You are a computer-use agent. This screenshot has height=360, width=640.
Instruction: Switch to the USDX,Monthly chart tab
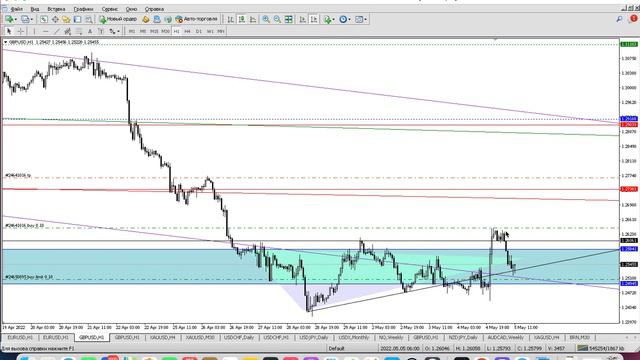353,338
